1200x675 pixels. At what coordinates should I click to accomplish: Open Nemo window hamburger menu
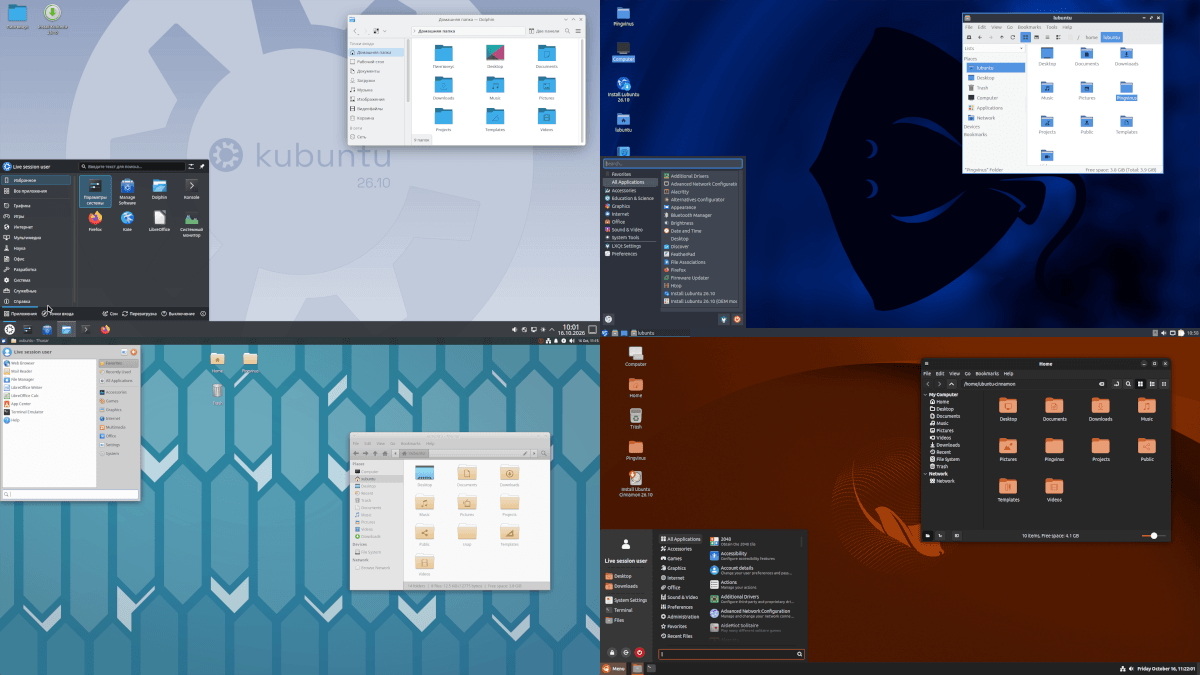tap(926, 364)
